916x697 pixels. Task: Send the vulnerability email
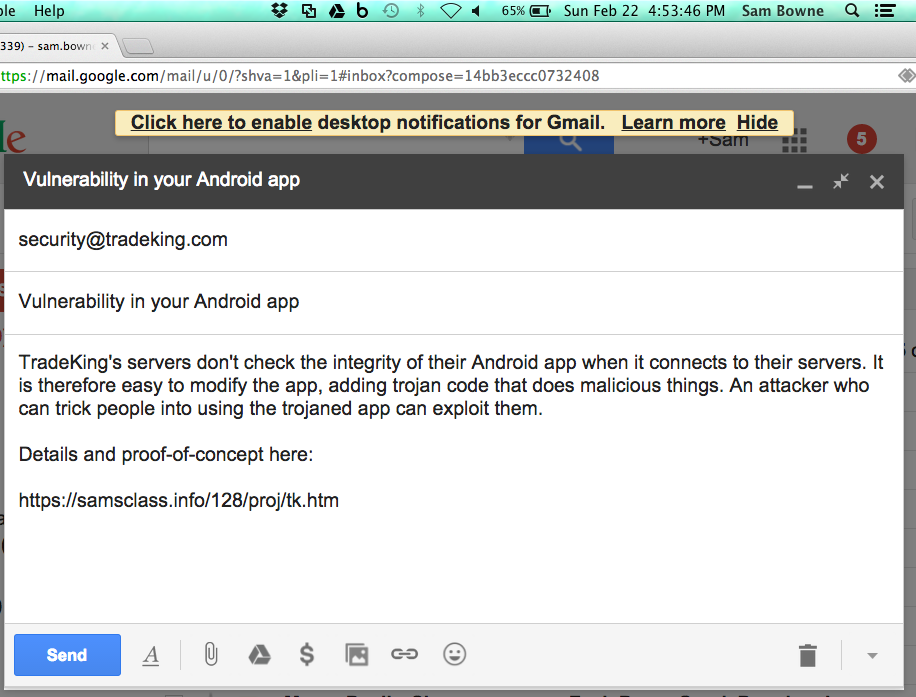(x=67, y=654)
